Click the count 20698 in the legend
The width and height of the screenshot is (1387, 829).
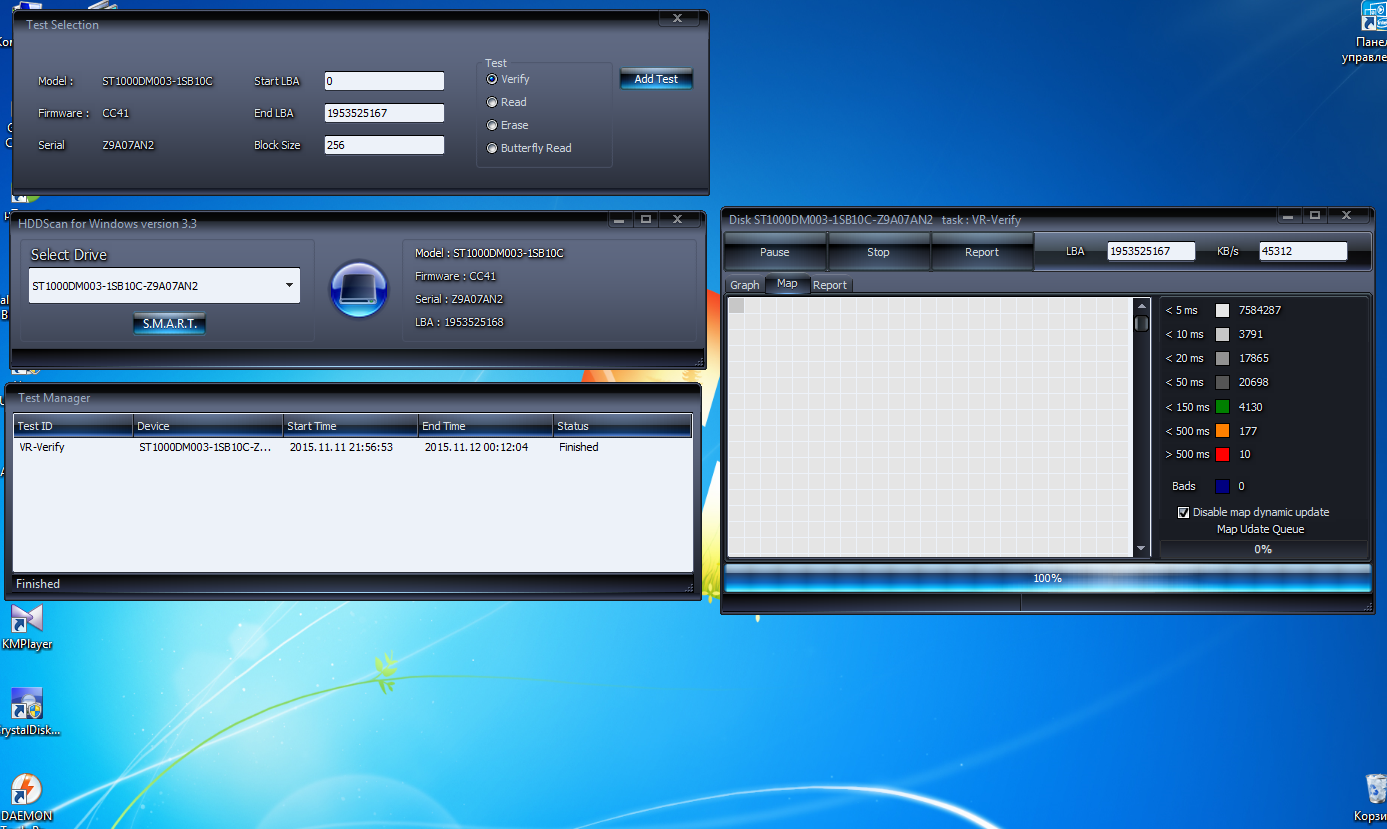tap(1254, 382)
